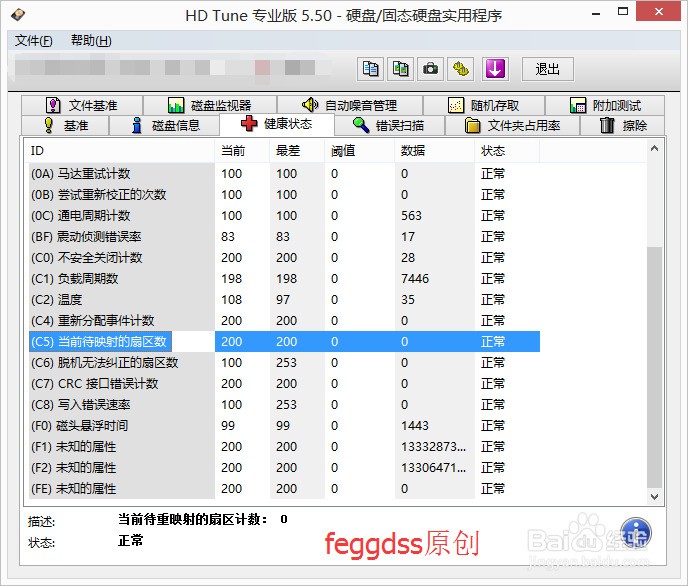The height and width of the screenshot is (586, 688).
Task: Switch to the 错误扫描 tab
Action: click(390, 126)
